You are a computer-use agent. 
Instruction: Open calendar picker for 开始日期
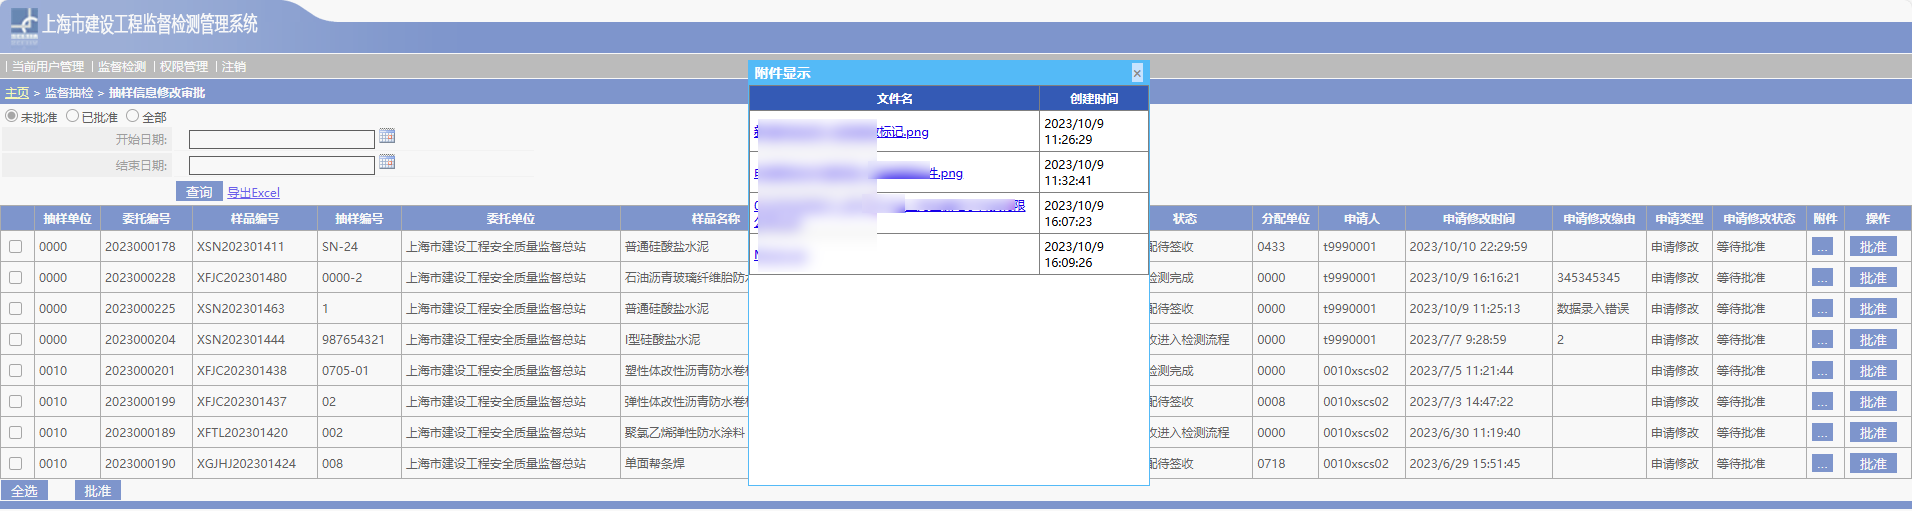coord(387,136)
